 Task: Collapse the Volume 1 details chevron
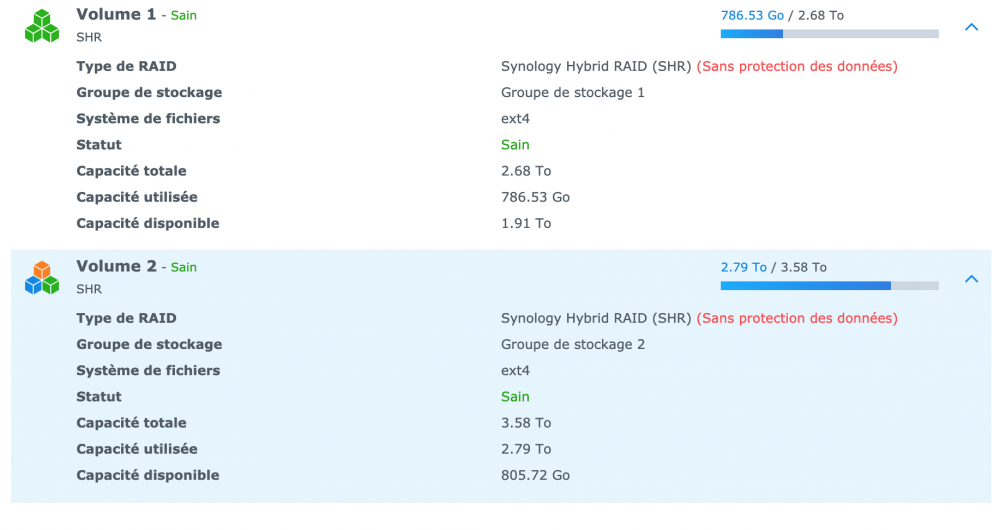pos(971,27)
